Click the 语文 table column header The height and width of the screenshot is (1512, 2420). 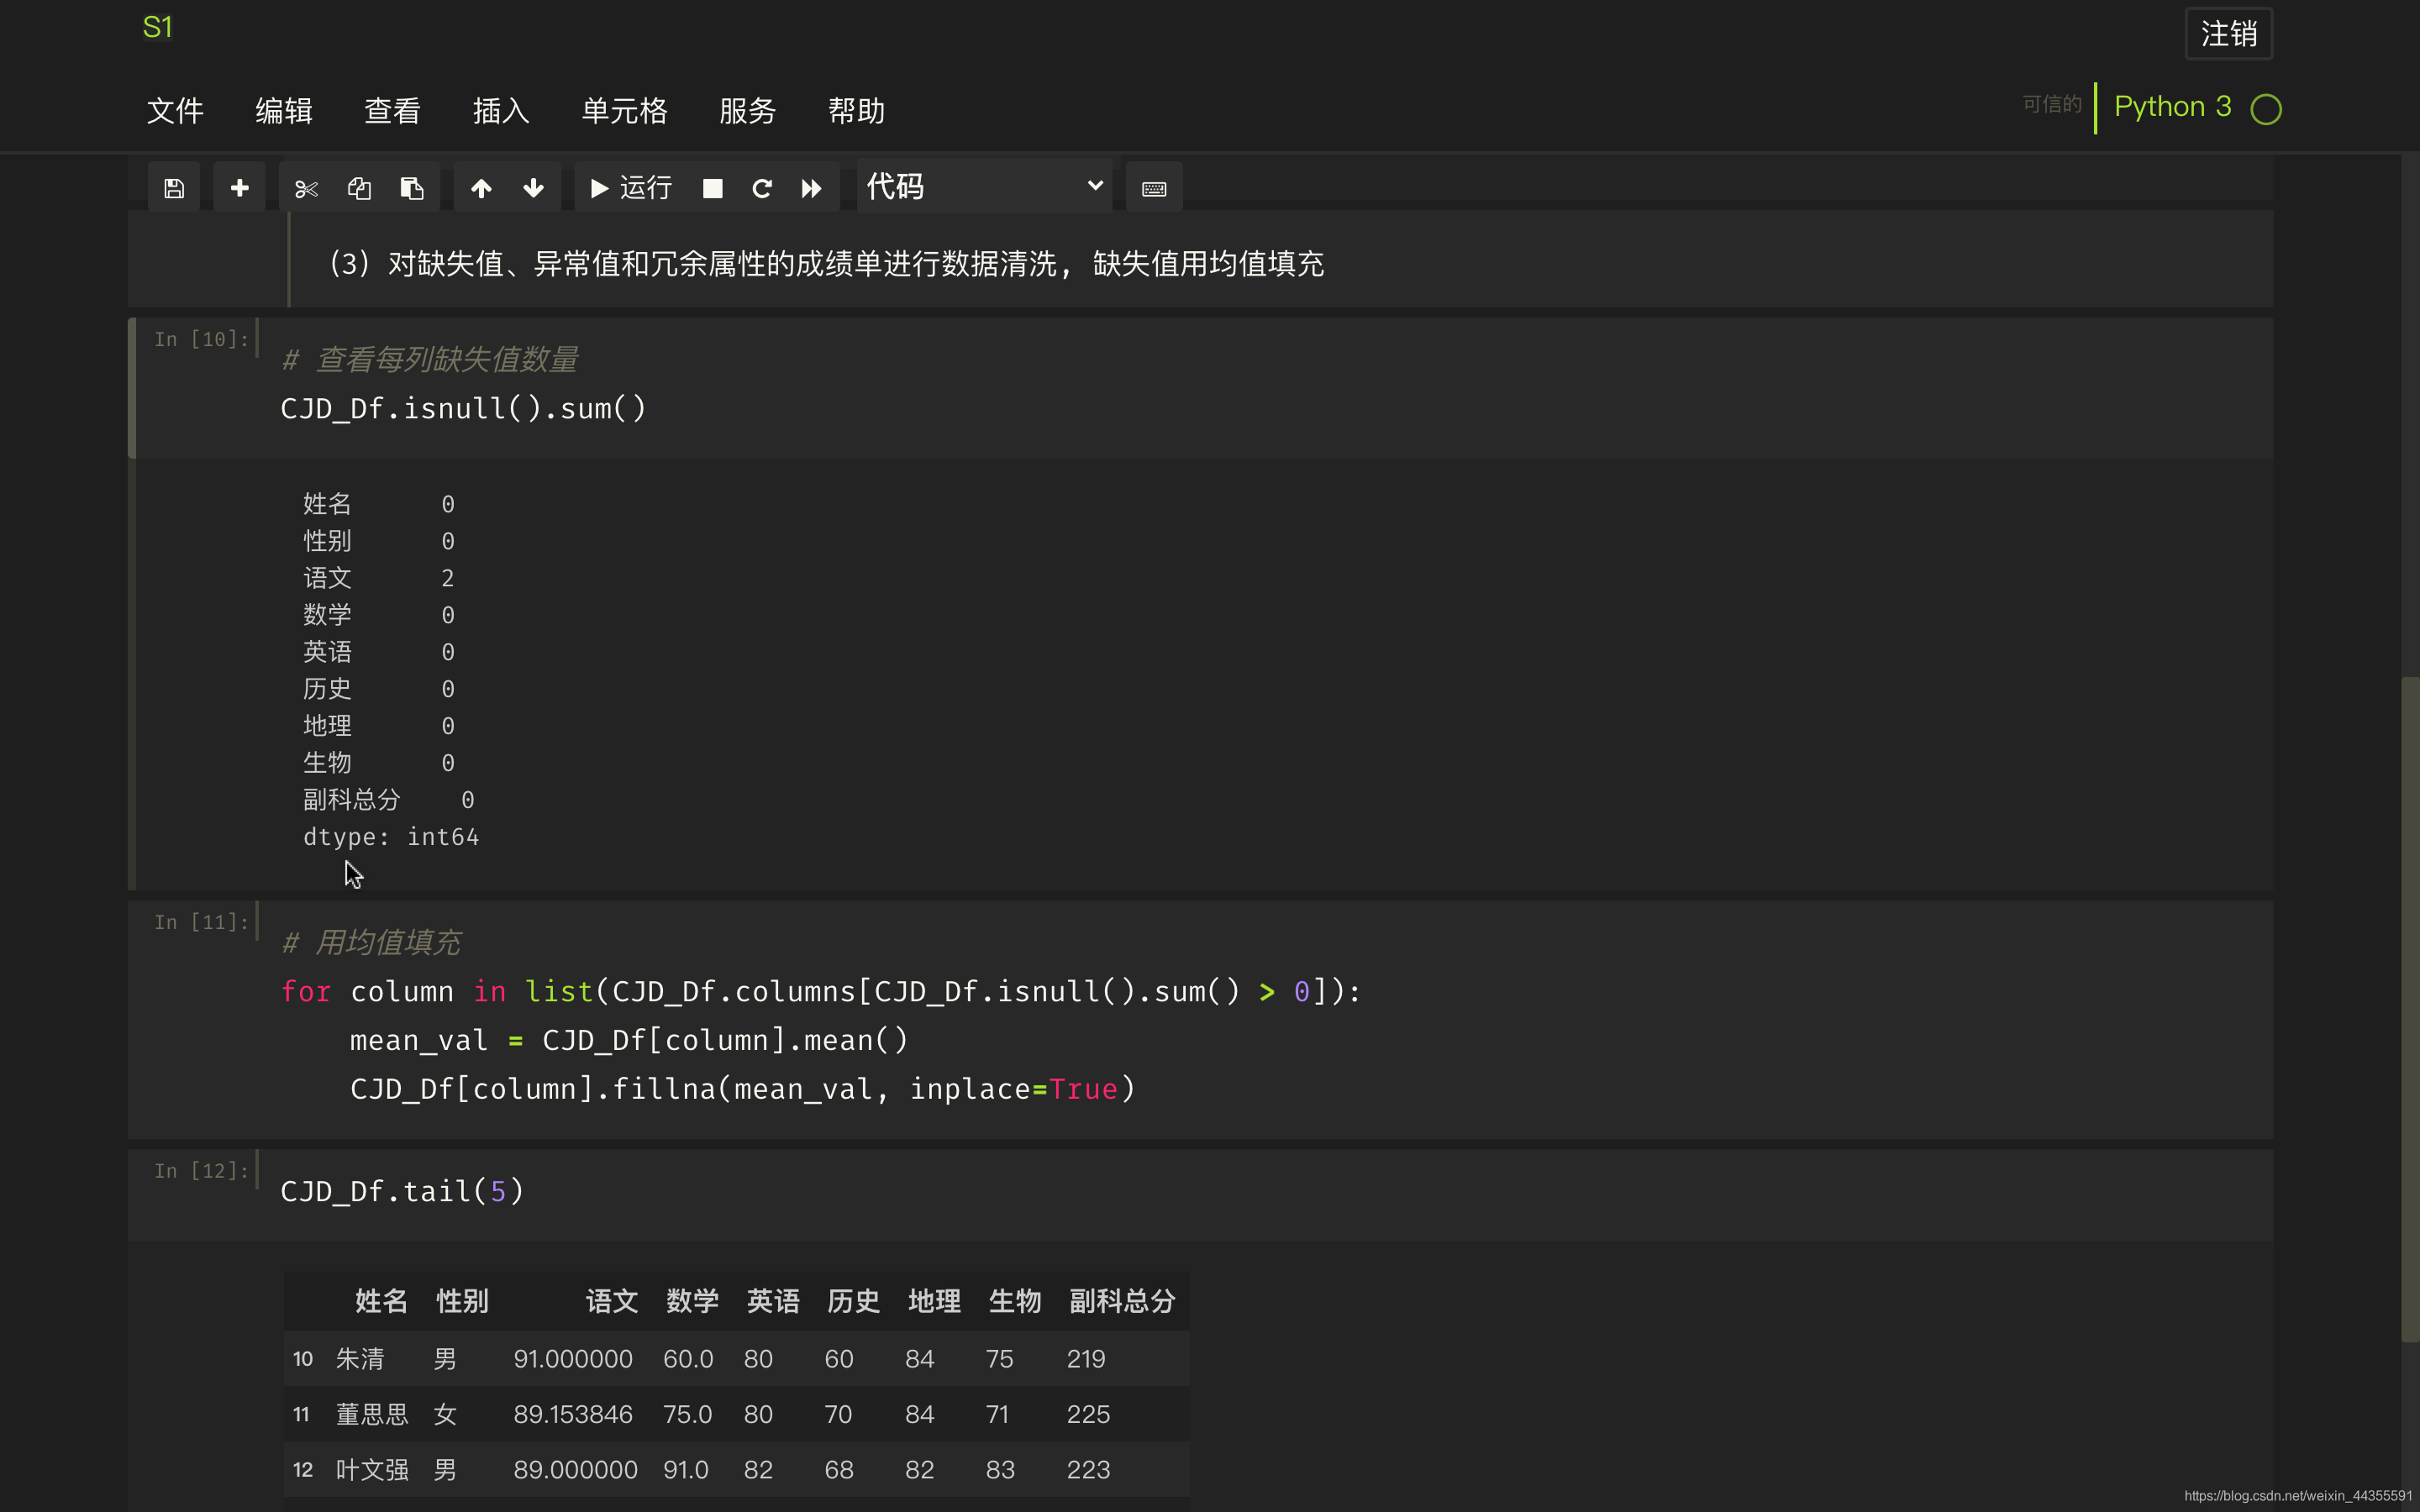click(612, 1301)
